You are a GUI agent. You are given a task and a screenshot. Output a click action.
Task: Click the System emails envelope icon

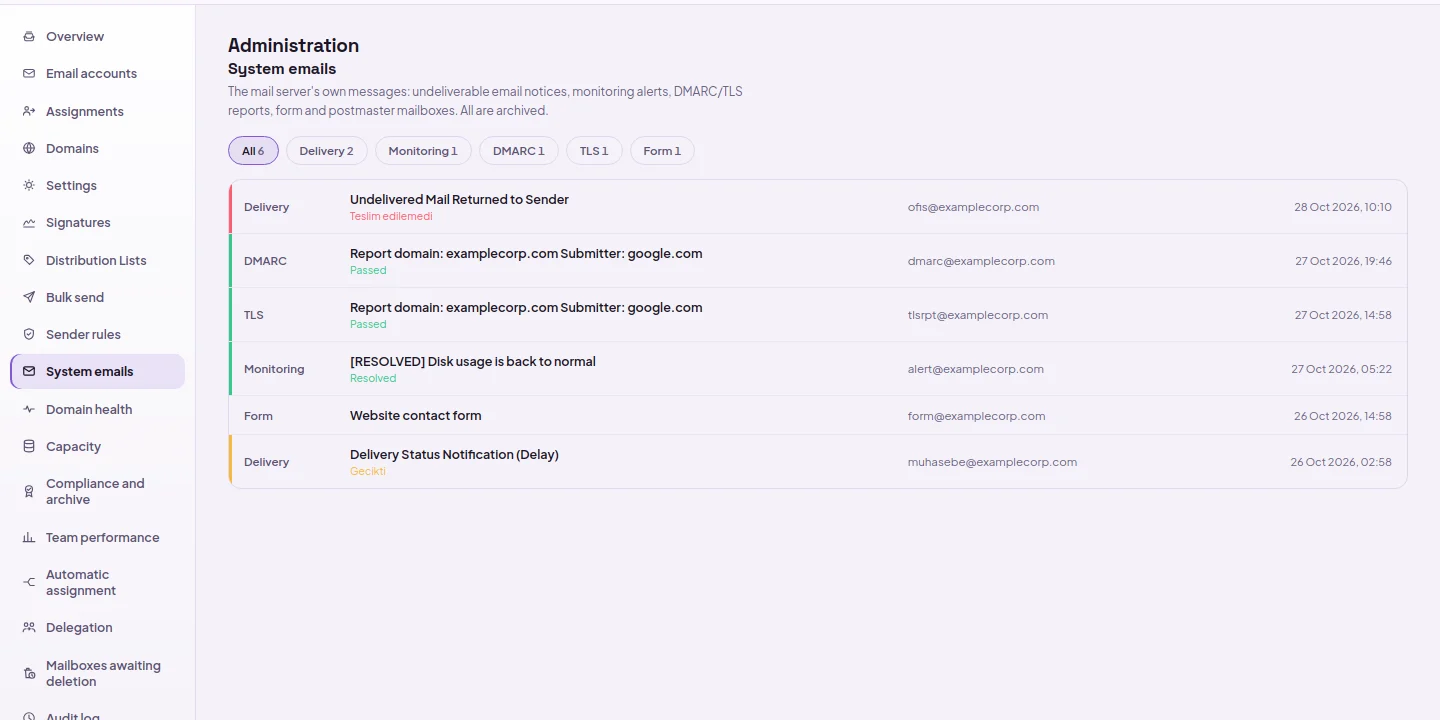point(29,372)
